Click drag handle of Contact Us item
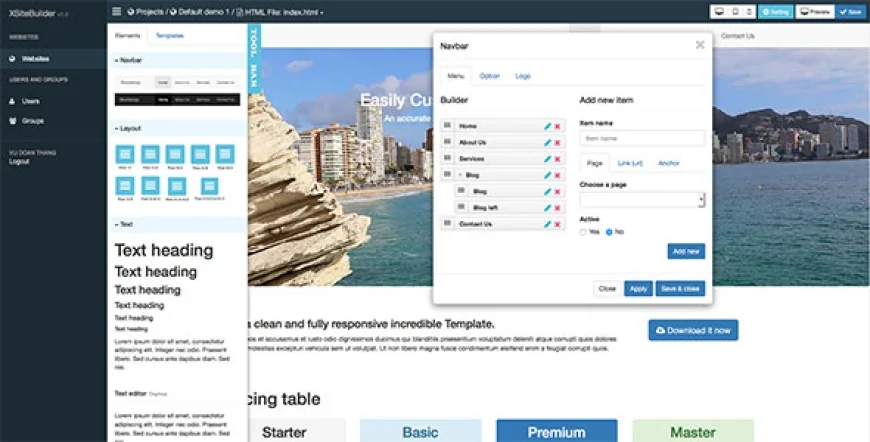870x442 pixels. (447, 223)
